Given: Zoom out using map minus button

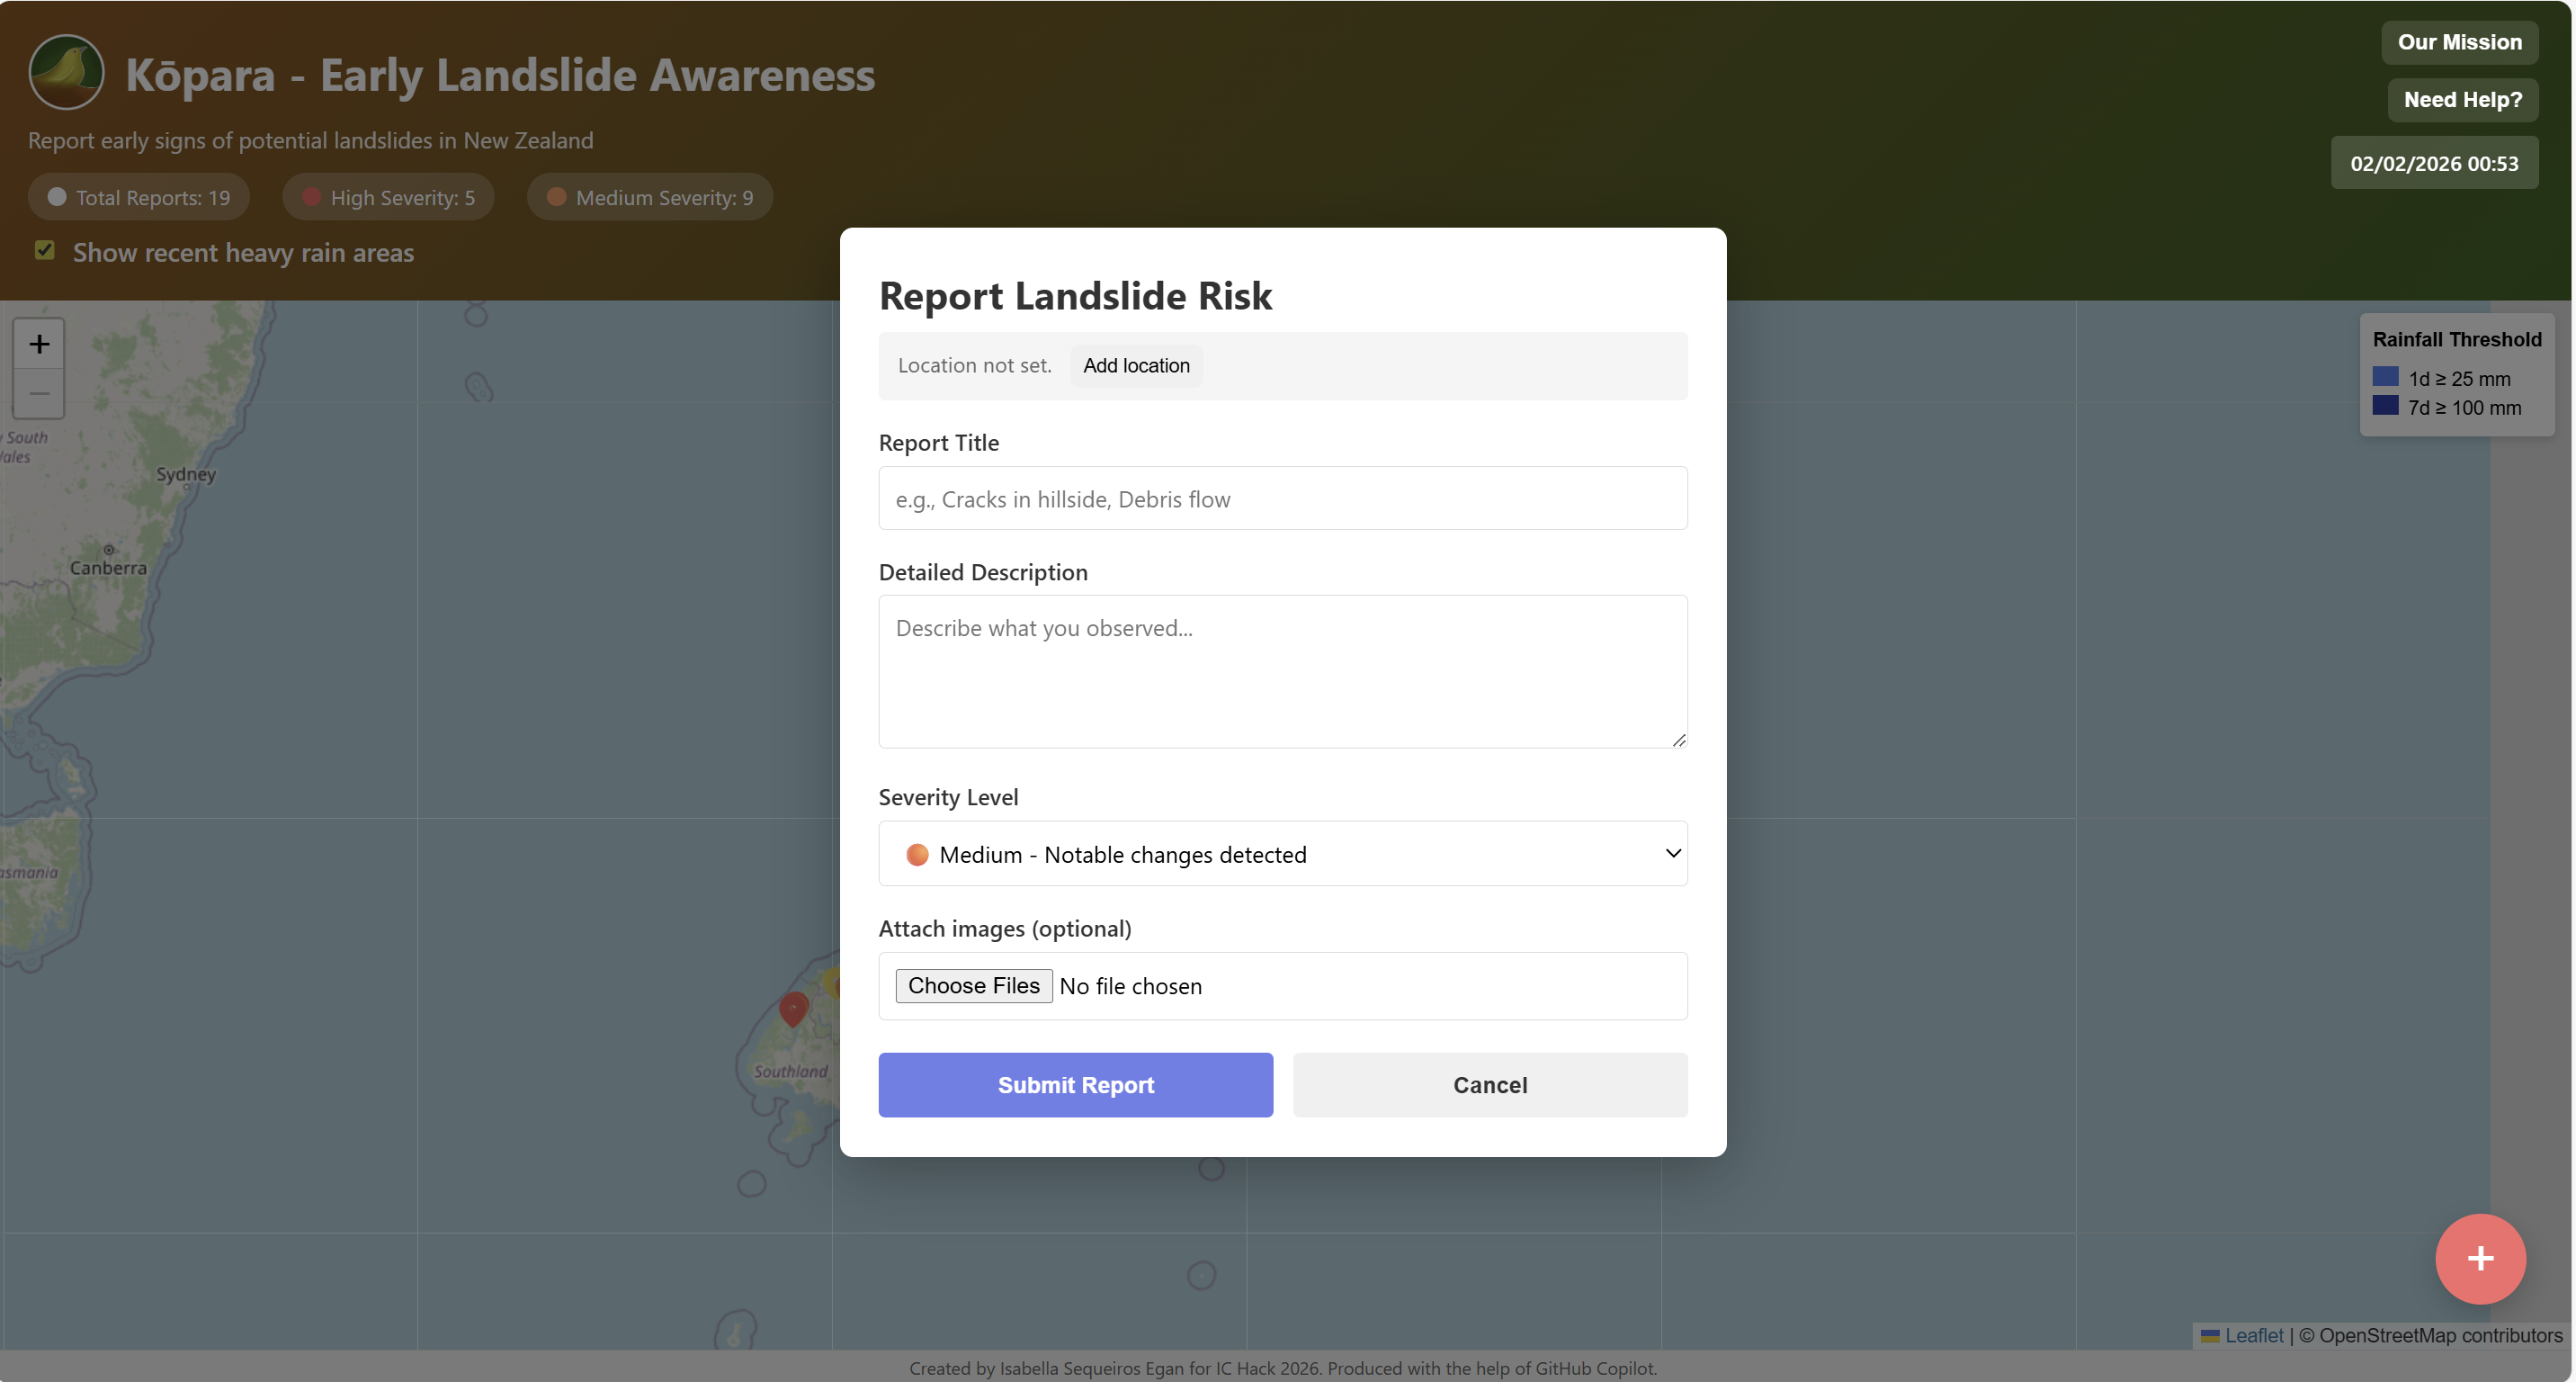Looking at the screenshot, I should click(x=39, y=393).
